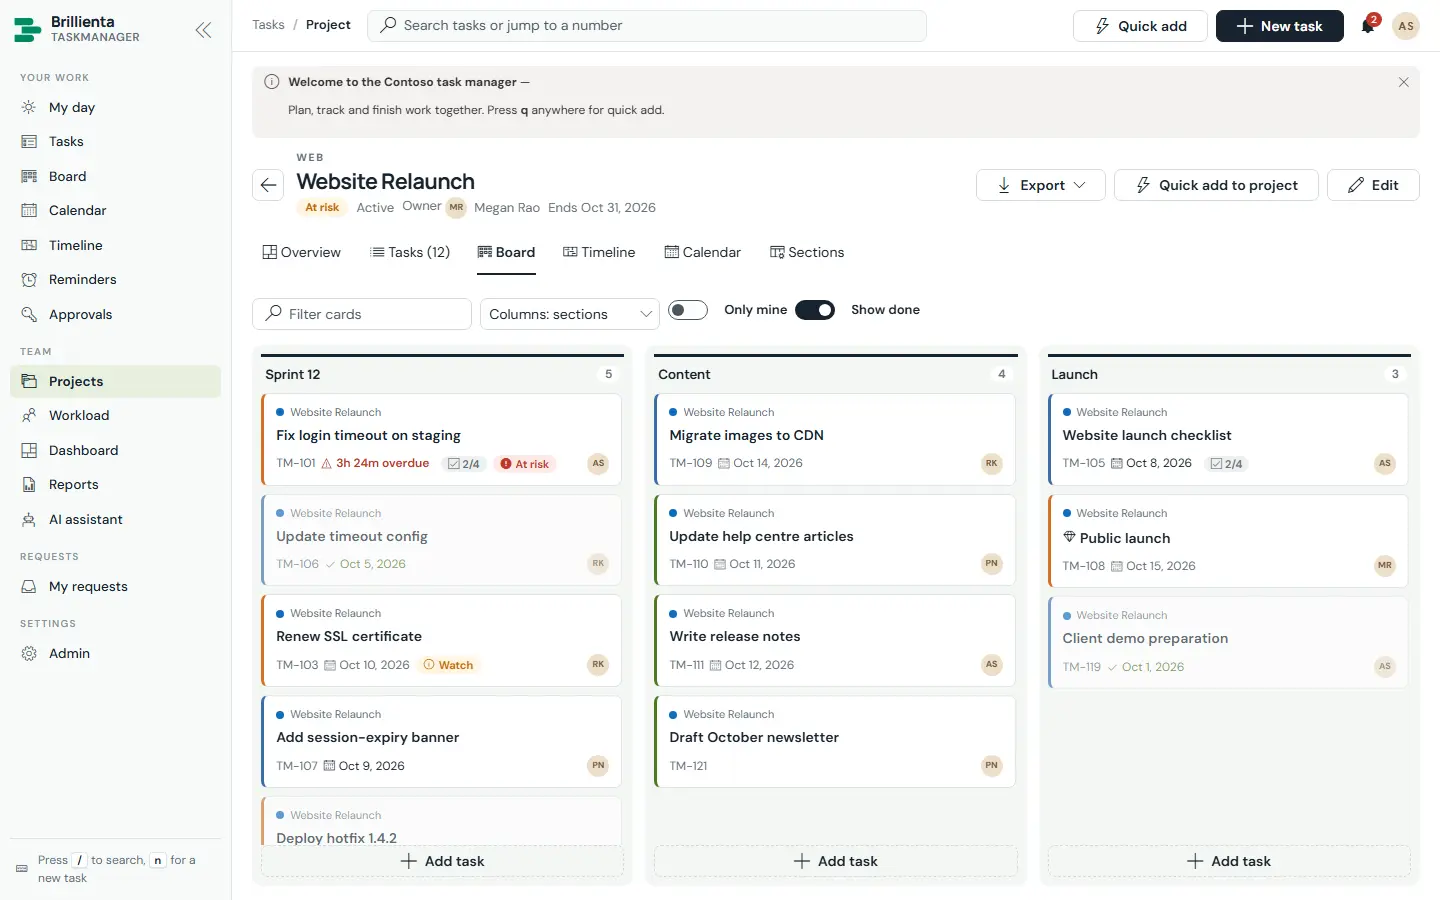Switch to the Tasks (12) tab
Image resolution: width=1440 pixels, height=900 pixels.
pyautogui.click(x=410, y=252)
